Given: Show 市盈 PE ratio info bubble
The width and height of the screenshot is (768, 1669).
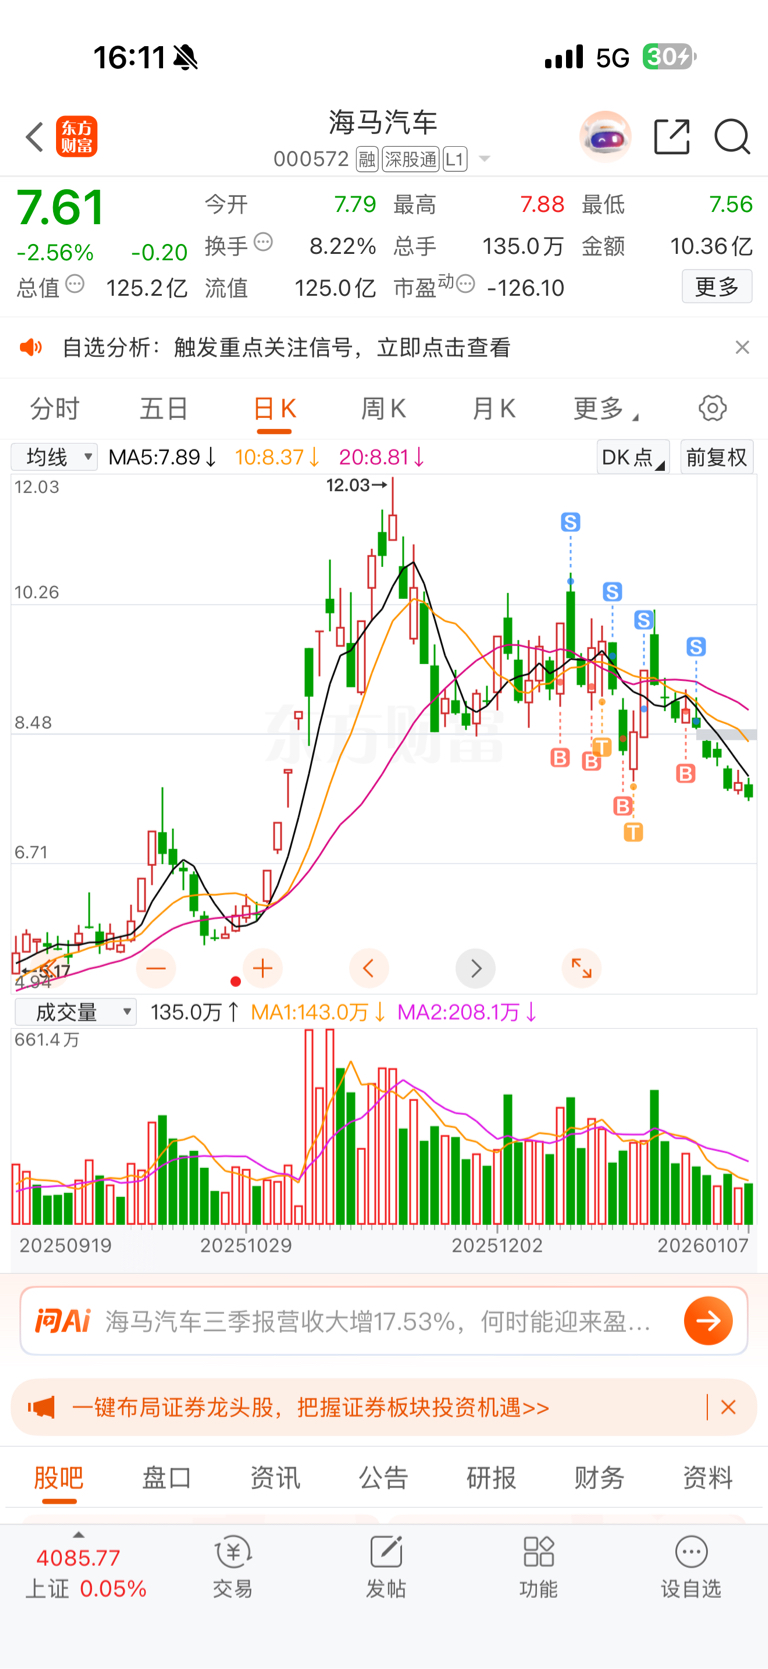Looking at the screenshot, I should [465, 285].
